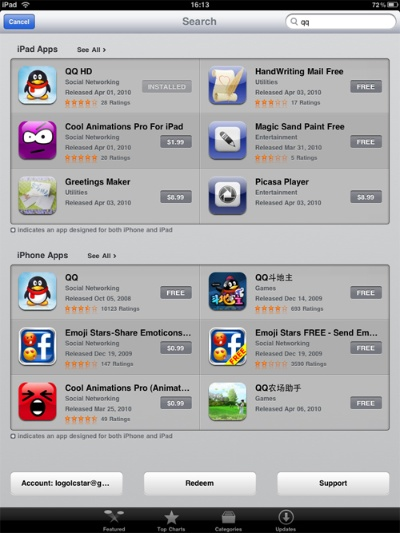
Task: Buy Cool Animations Pro for $1.99
Action: point(176,142)
